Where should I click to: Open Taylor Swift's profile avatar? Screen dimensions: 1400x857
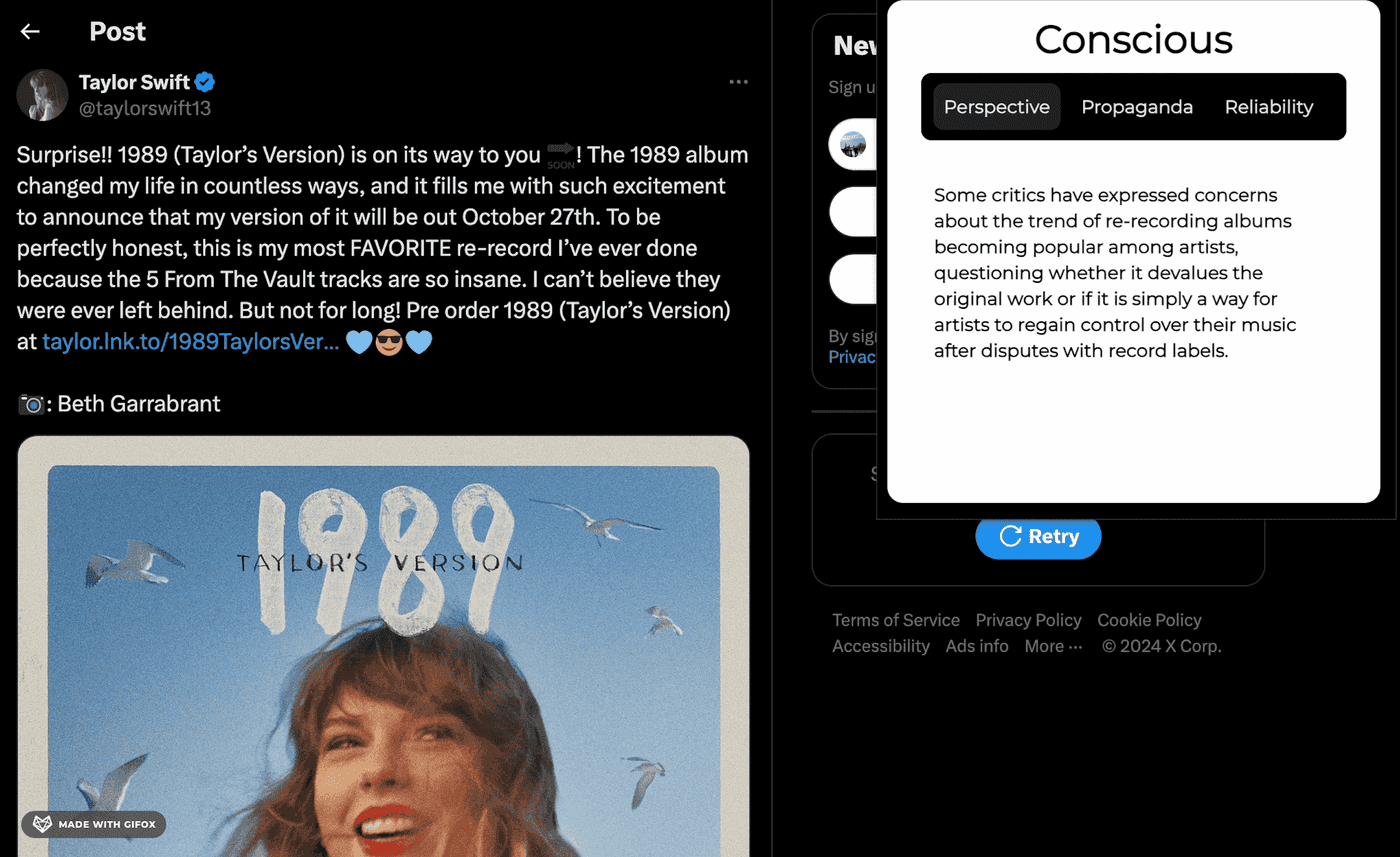pyautogui.click(x=43, y=95)
